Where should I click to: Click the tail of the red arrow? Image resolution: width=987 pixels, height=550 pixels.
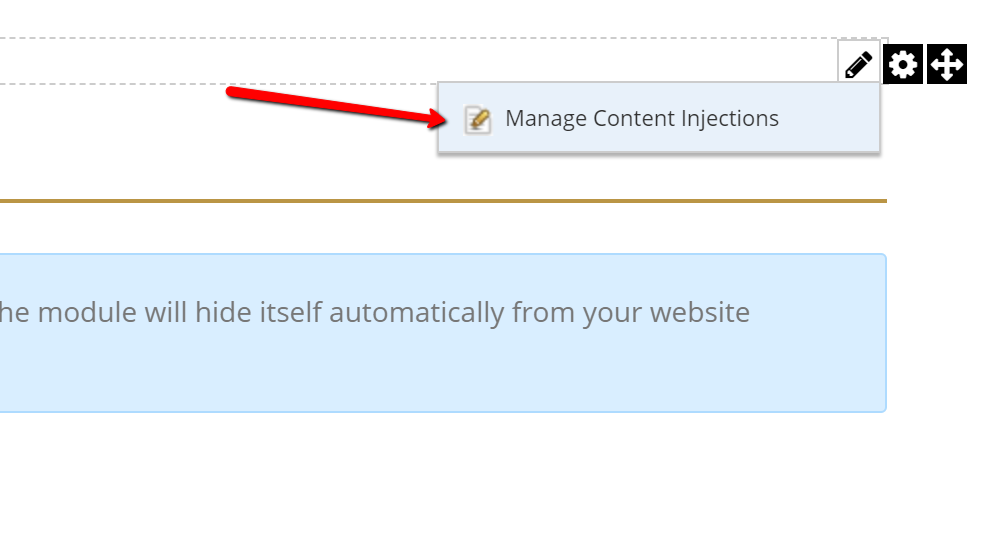coord(232,93)
